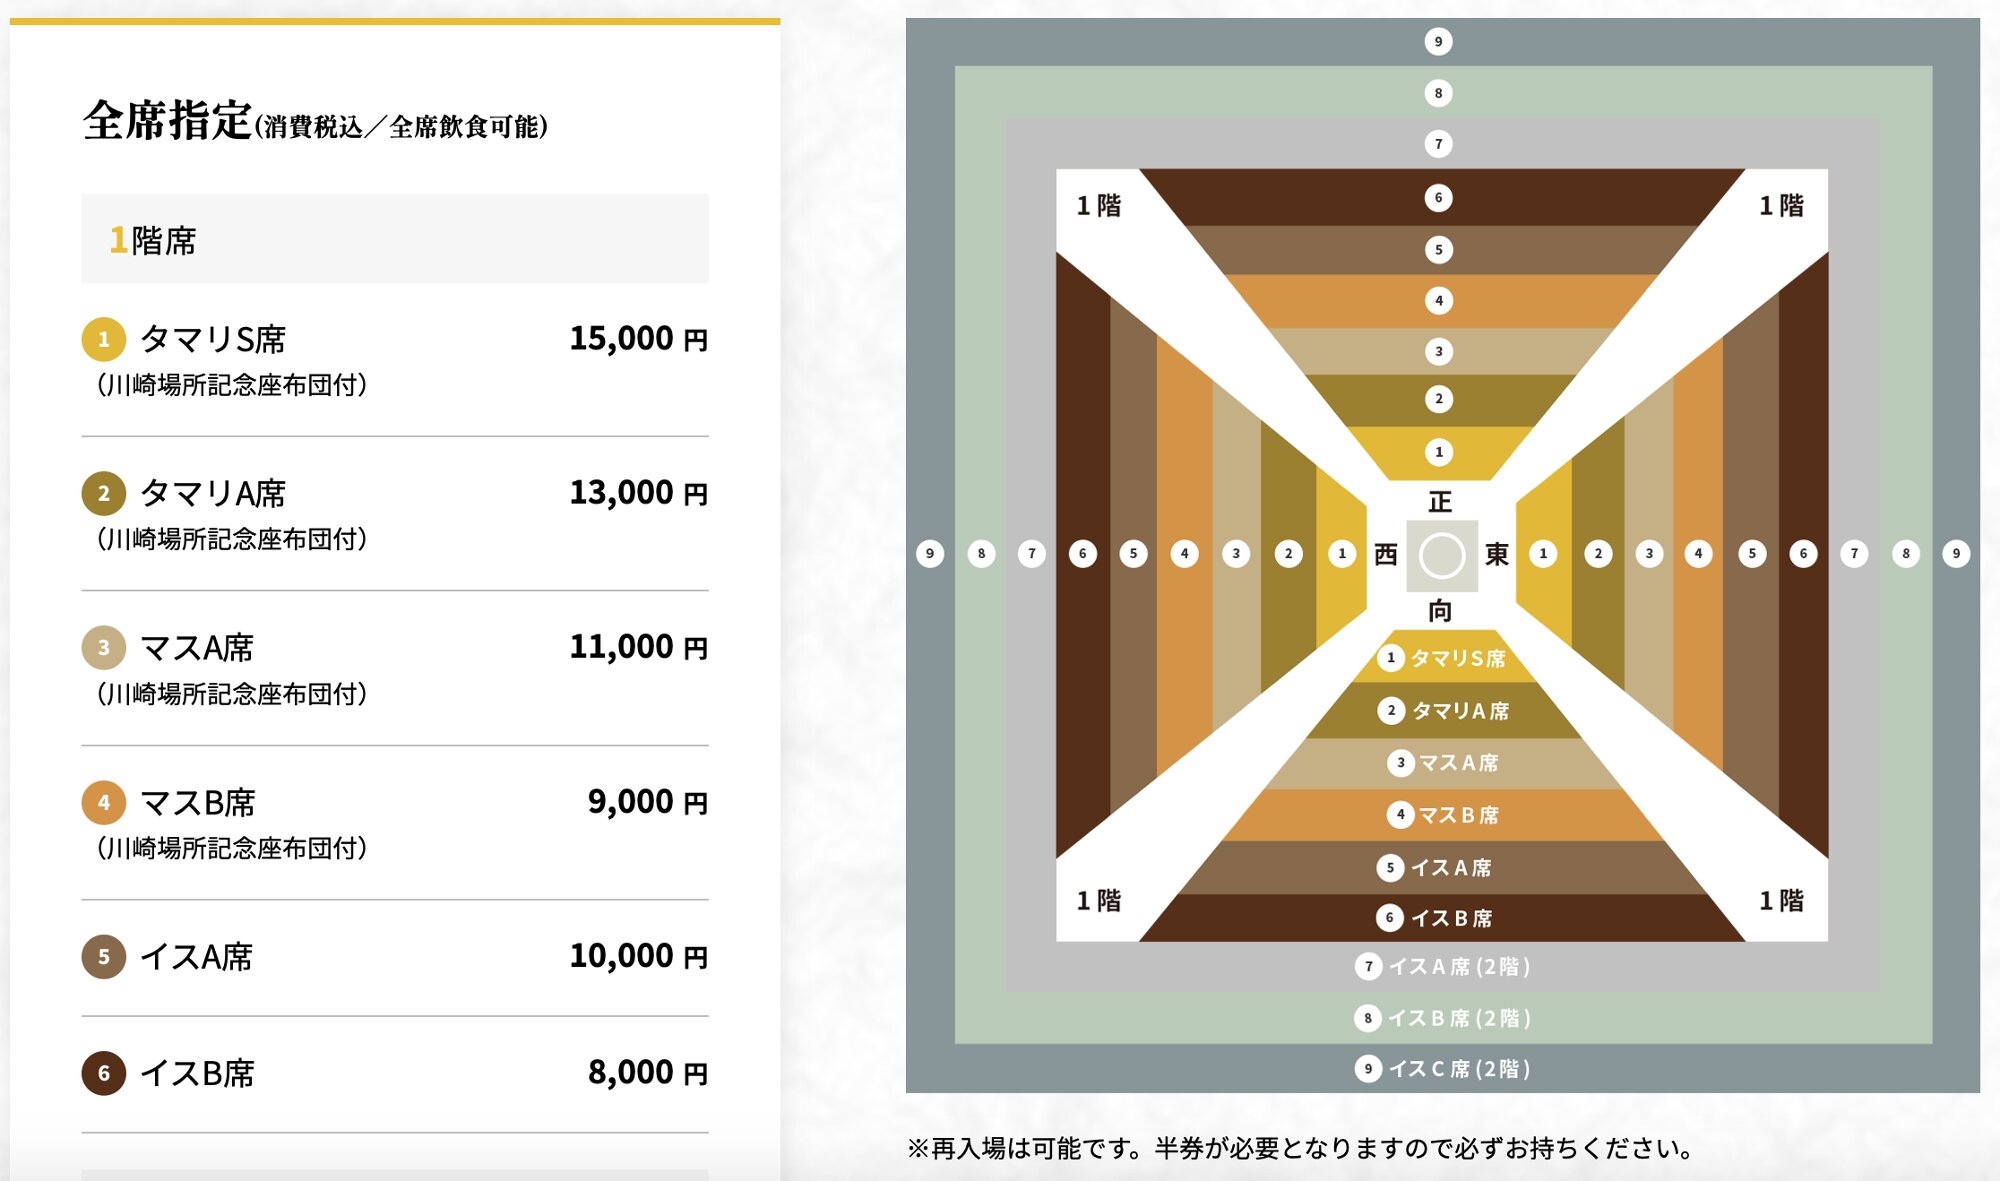Click the orange number 4 Masu B badge
2000x1181 pixels.
[103, 802]
